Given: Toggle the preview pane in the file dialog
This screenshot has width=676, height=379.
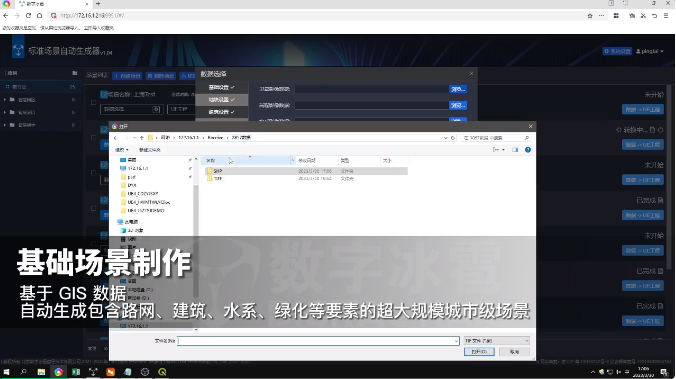Looking at the screenshot, I should click(x=515, y=150).
